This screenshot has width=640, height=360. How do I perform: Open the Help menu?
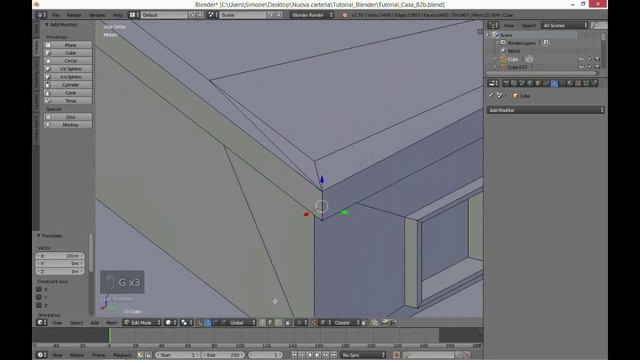pos(118,15)
